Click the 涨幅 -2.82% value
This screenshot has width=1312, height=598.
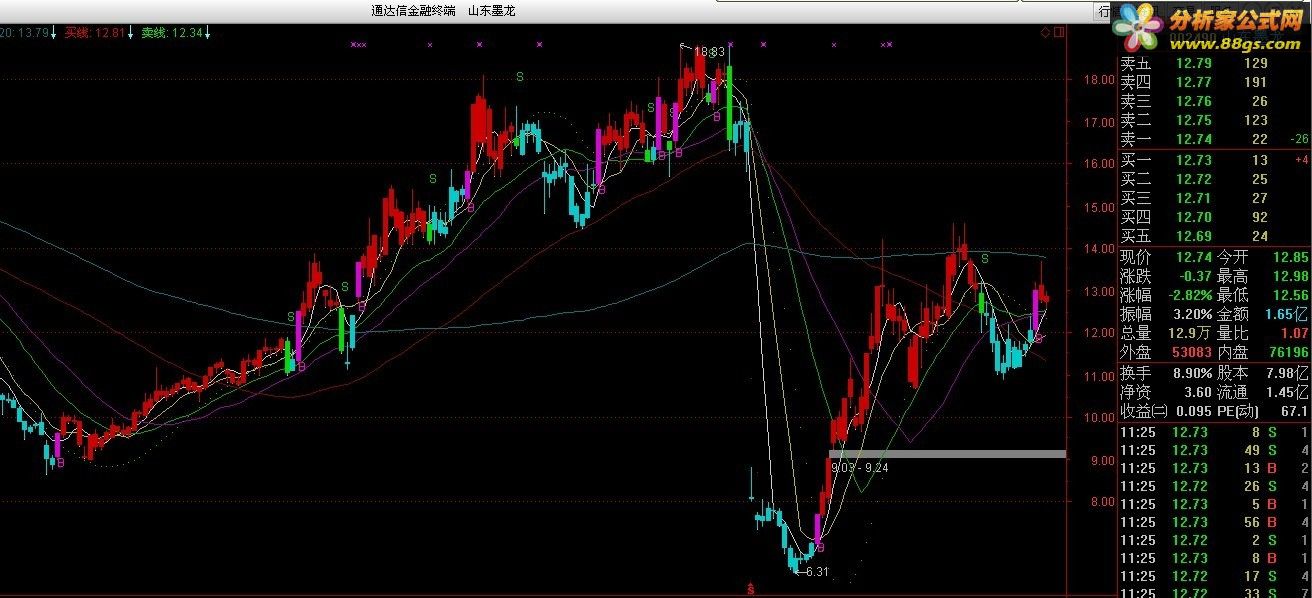(1189, 295)
